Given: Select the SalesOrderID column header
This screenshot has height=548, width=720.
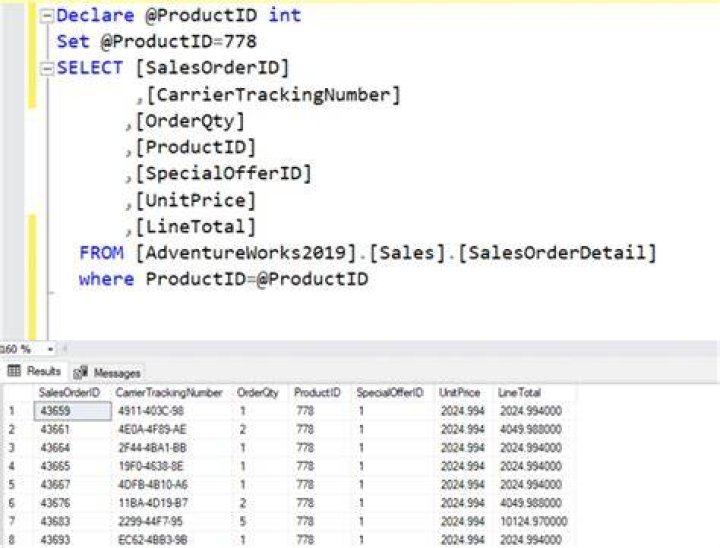Looking at the screenshot, I should coord(69,393).
